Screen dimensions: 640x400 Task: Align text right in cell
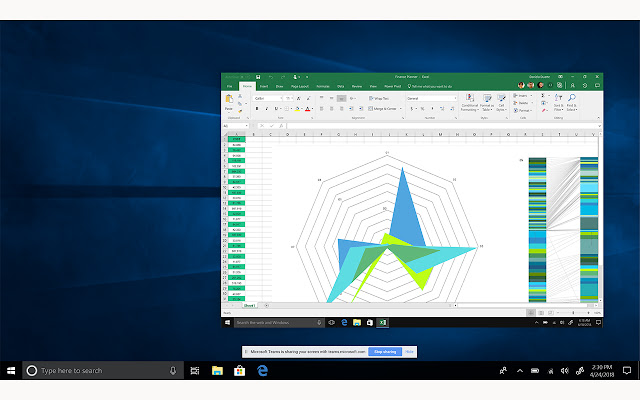point(342,109)
